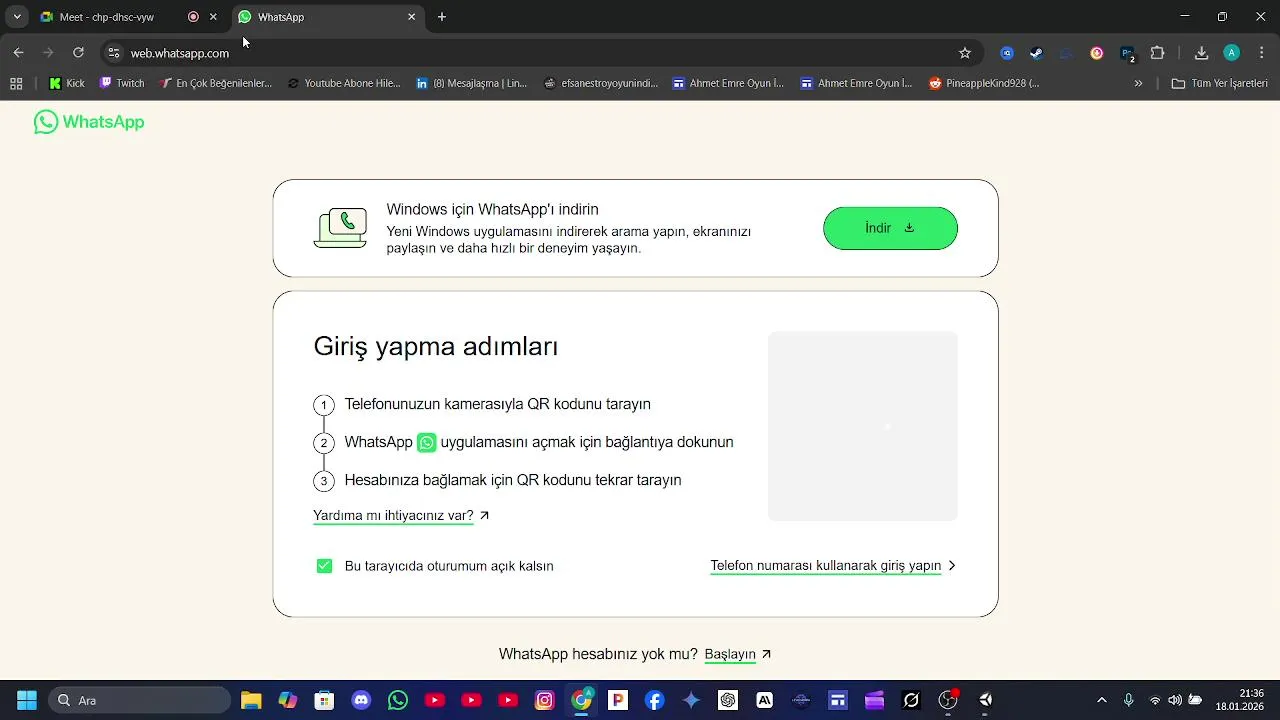Open ChatGPT from taskbar

[728, 700]
